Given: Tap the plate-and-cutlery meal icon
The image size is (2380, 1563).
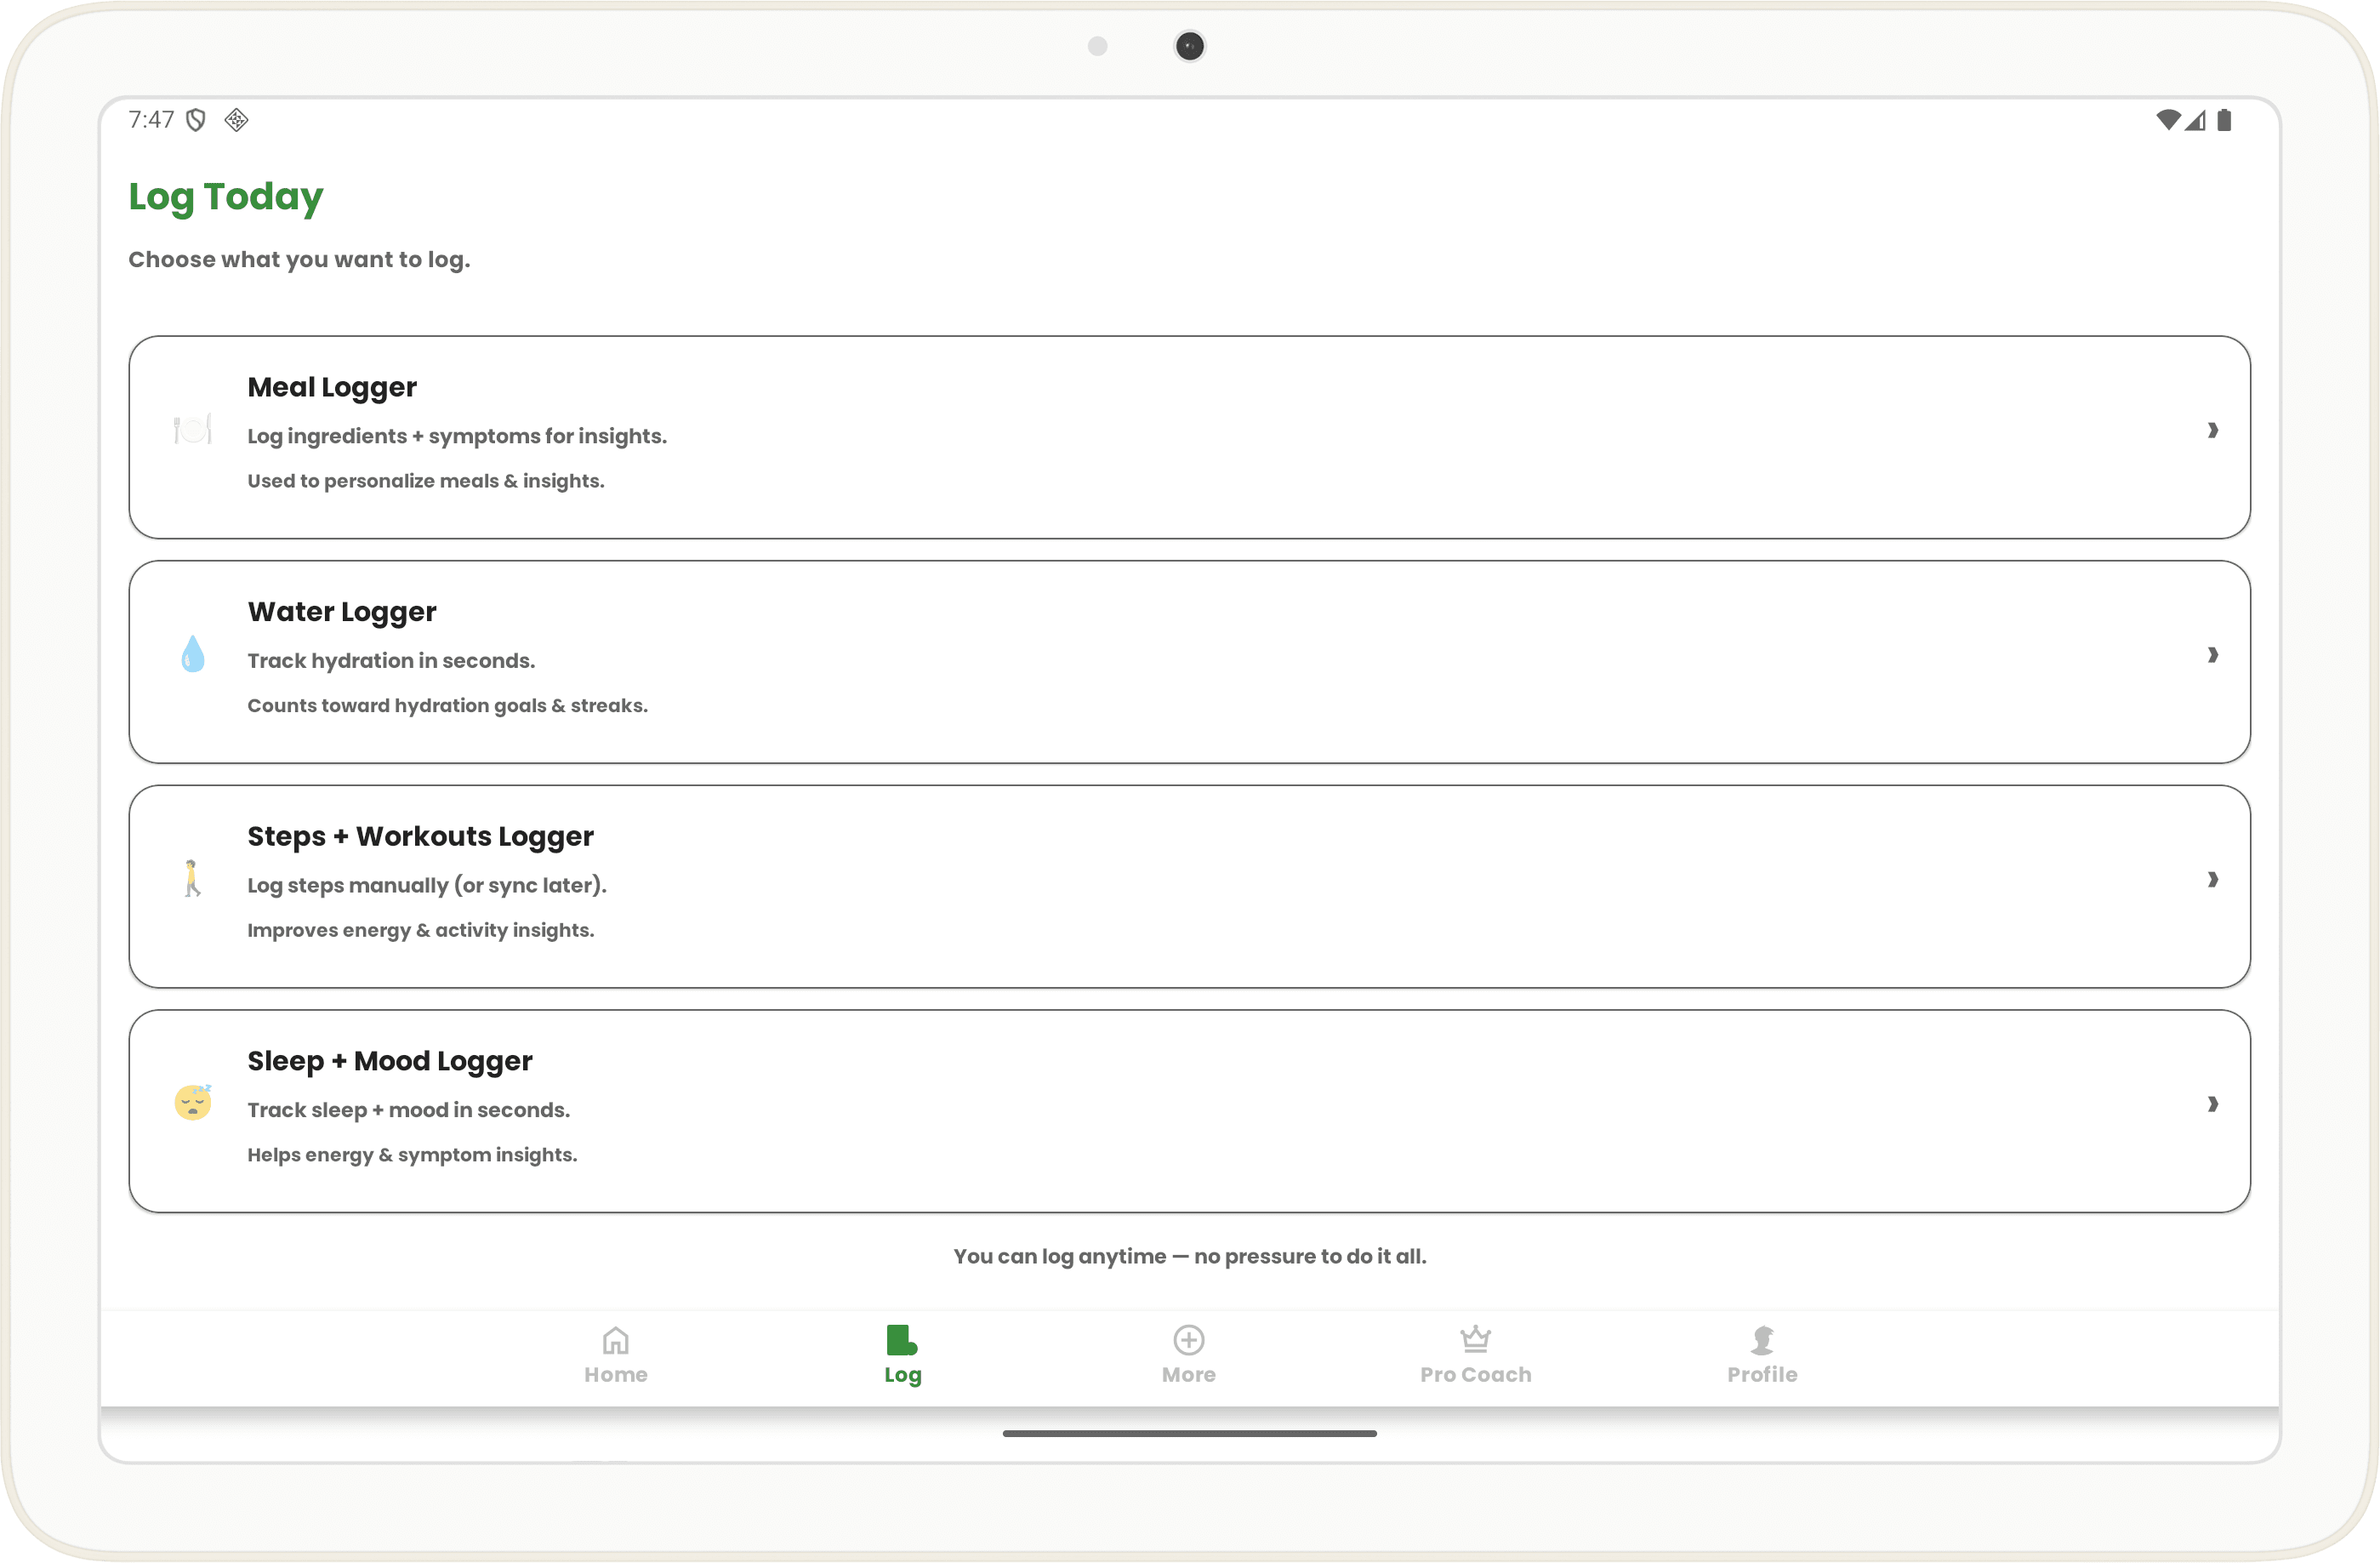Looking at the screenshot, I should point(192,430).
